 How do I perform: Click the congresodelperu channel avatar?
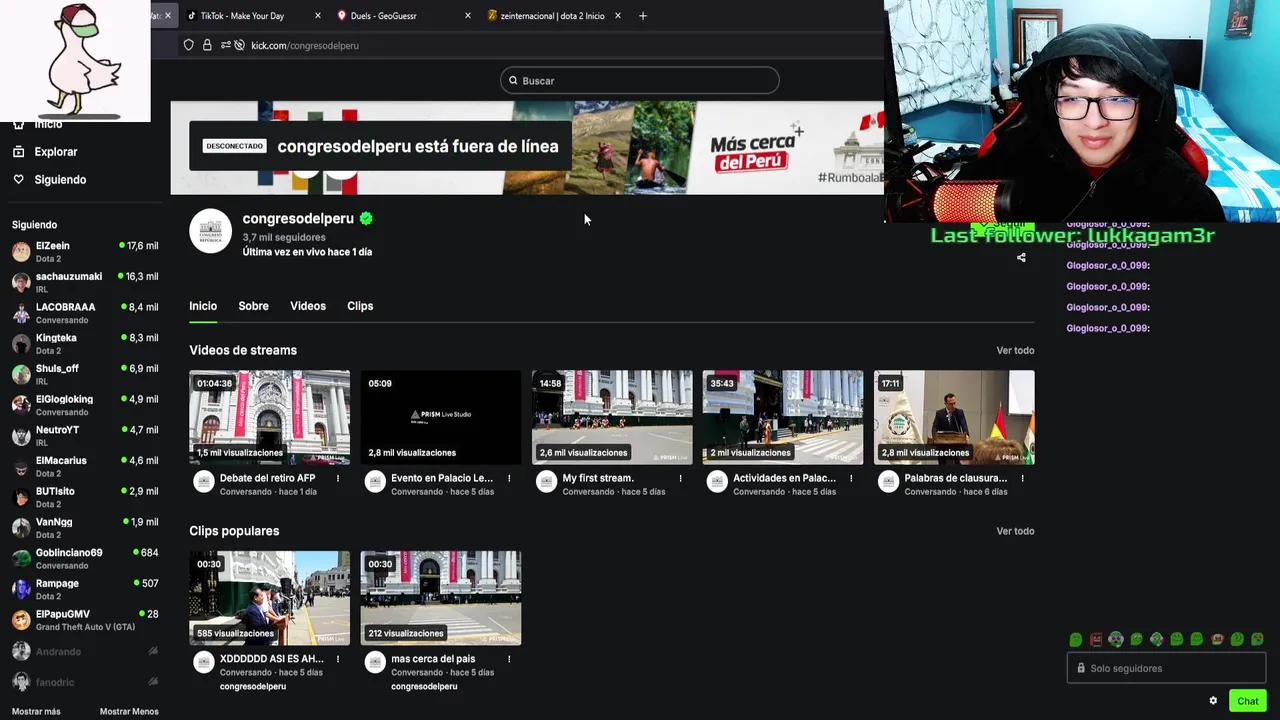pos(210,231)
